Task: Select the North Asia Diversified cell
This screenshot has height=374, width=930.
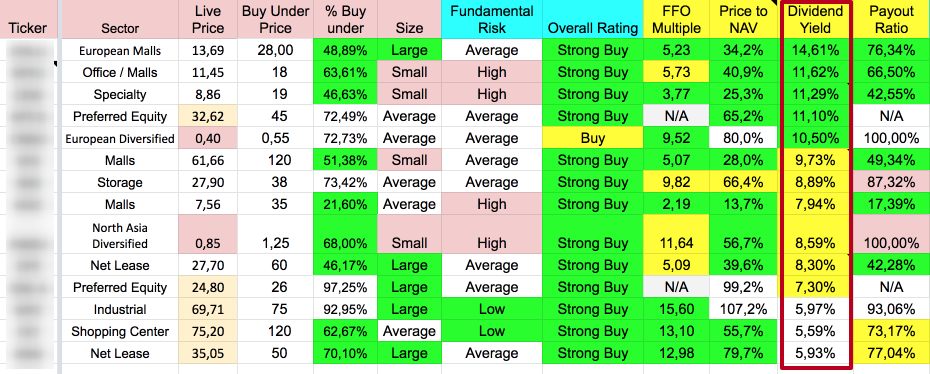Action: click(x=120, y=235)
